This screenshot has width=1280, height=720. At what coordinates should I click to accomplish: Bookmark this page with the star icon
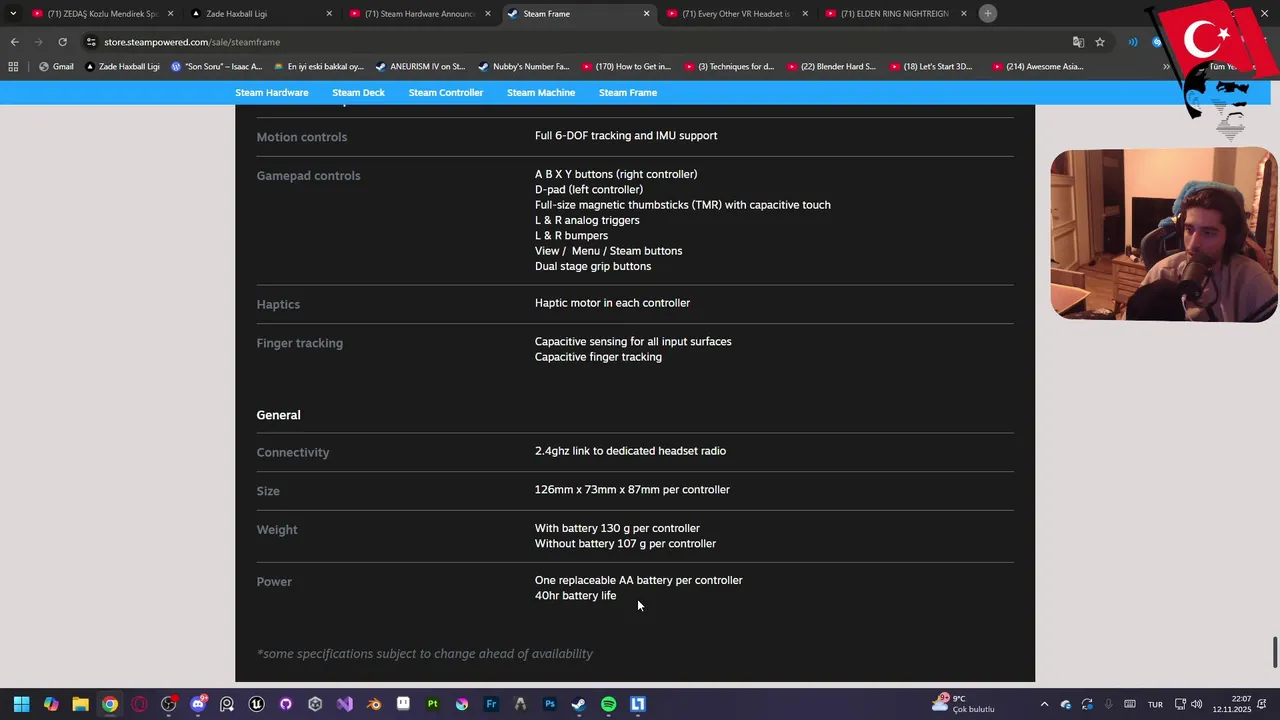pyautogui.click(x=1100, y=42)
